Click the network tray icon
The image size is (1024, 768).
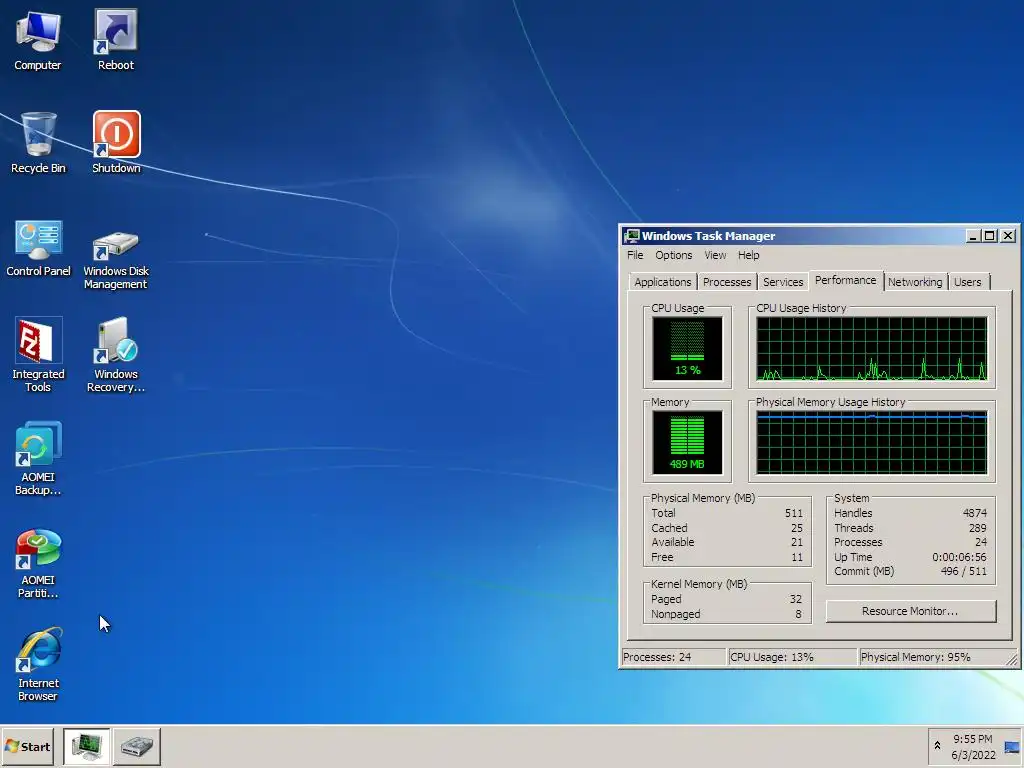pos(1012,746)
